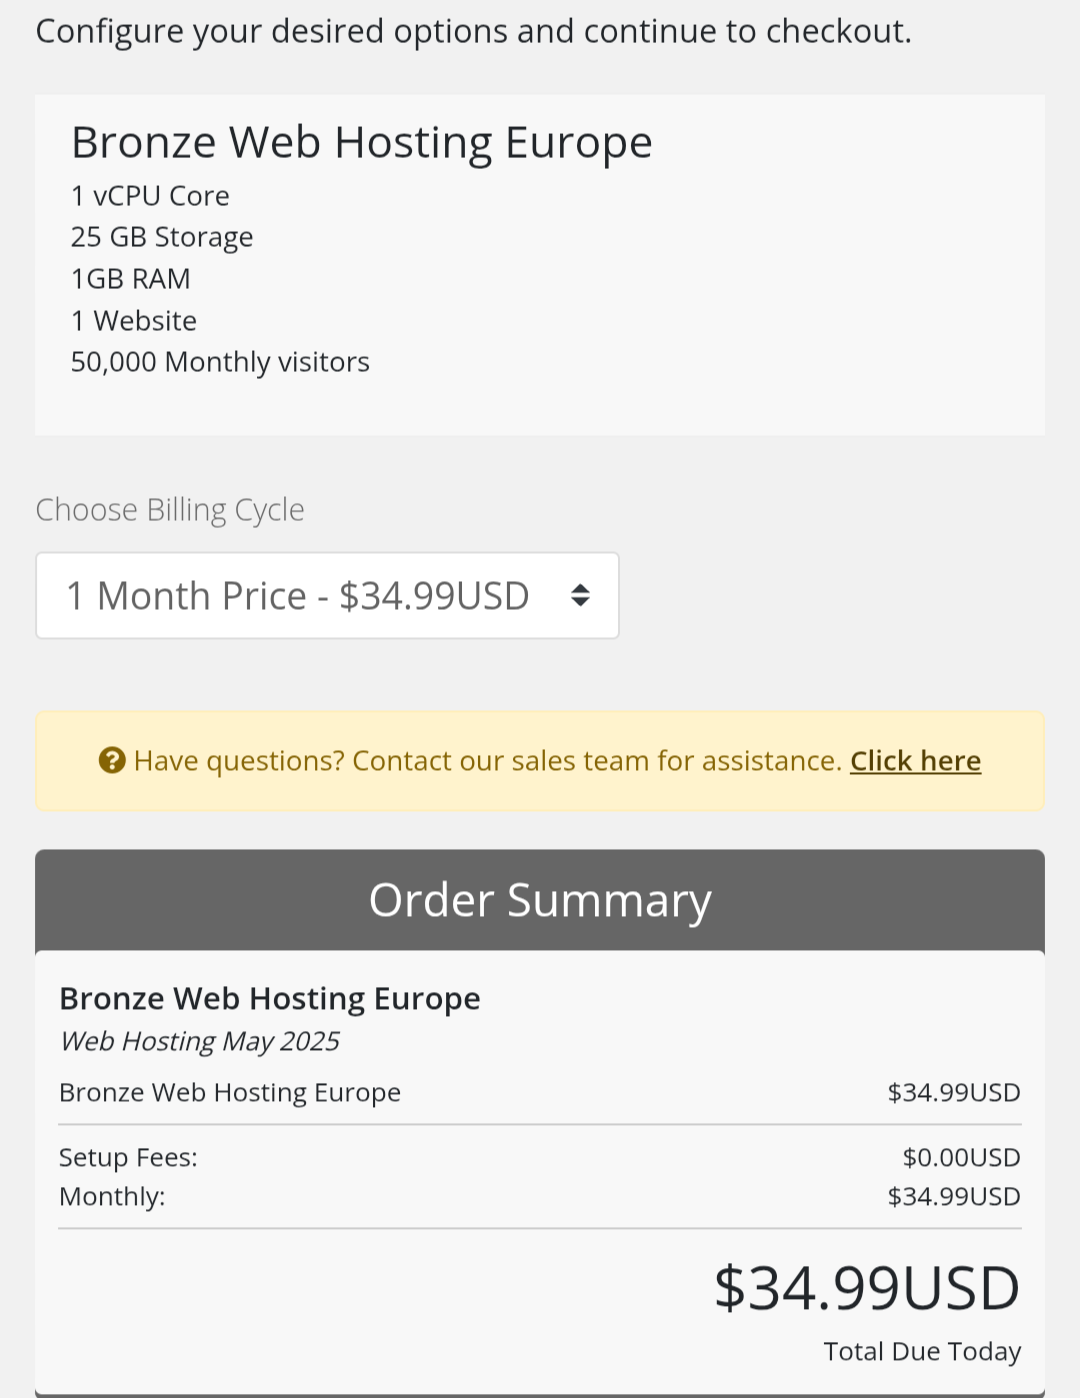Click the '1GB RAM' feature line
1080x1398 pixels.
coord(131,279)
